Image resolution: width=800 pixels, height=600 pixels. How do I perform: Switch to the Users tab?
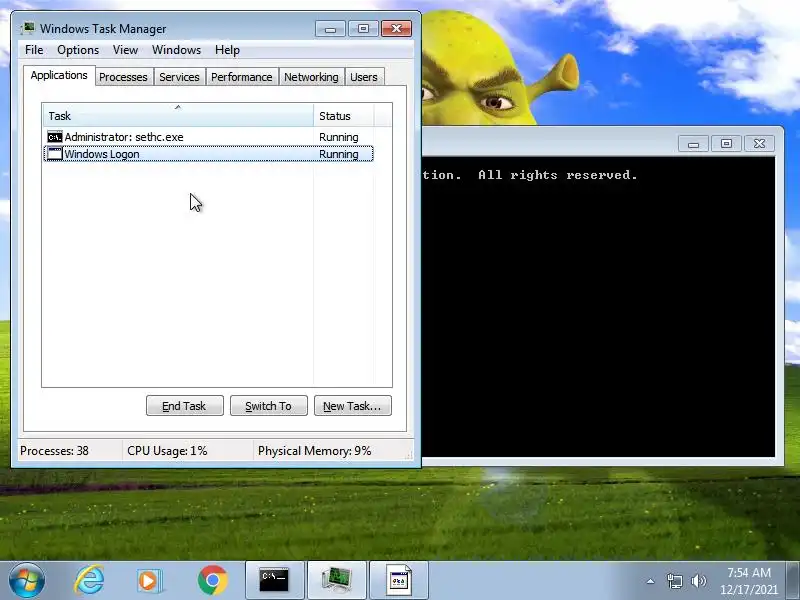coord(364,77)
